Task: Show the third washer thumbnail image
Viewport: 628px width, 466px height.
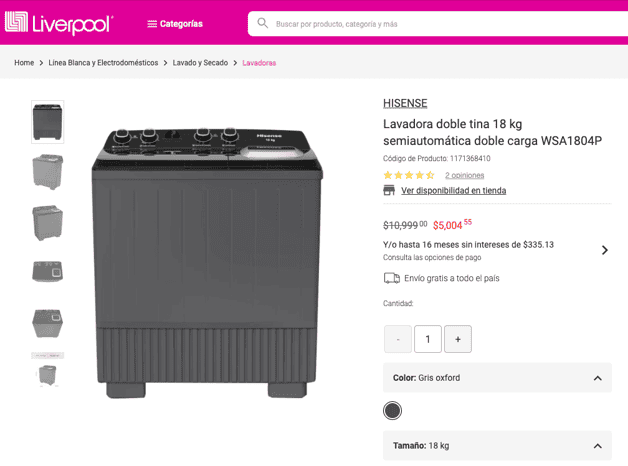Action: point(47,222)
